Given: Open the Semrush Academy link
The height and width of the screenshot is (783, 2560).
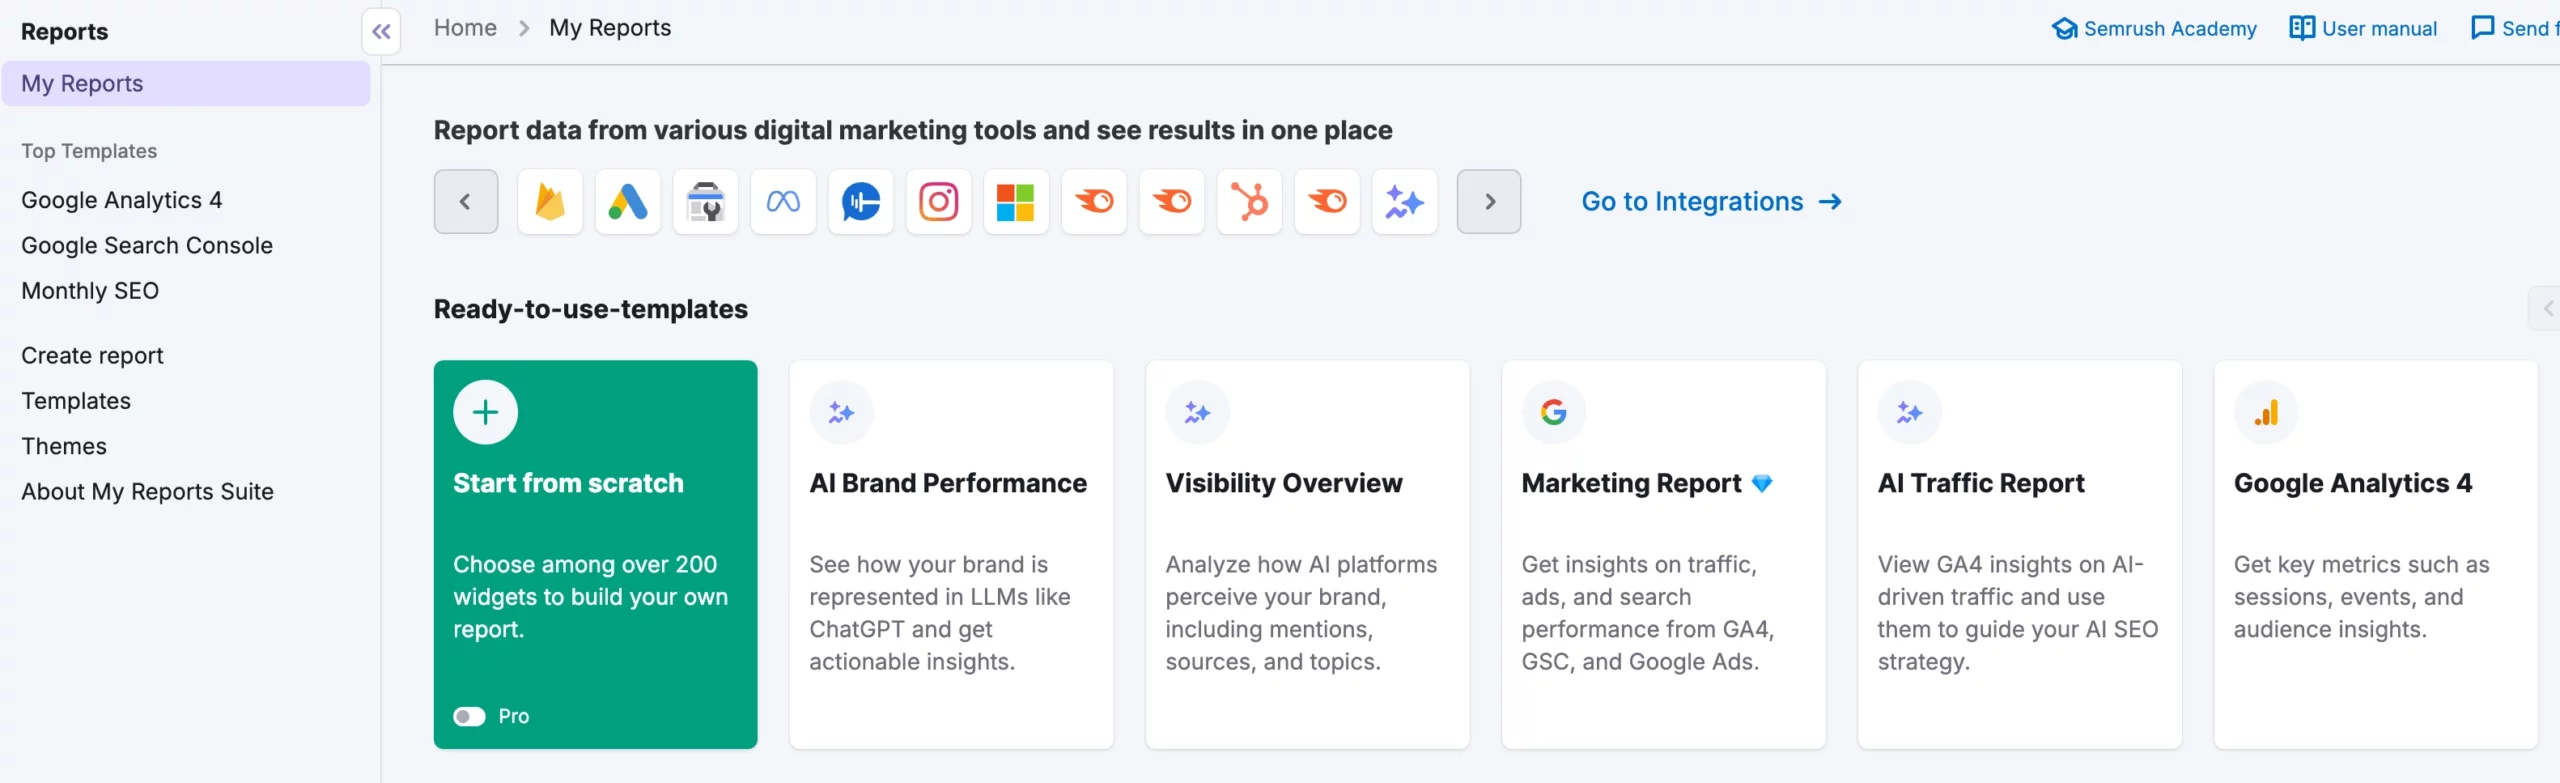Looking at the screenshot, I should tap(2154, 29).
